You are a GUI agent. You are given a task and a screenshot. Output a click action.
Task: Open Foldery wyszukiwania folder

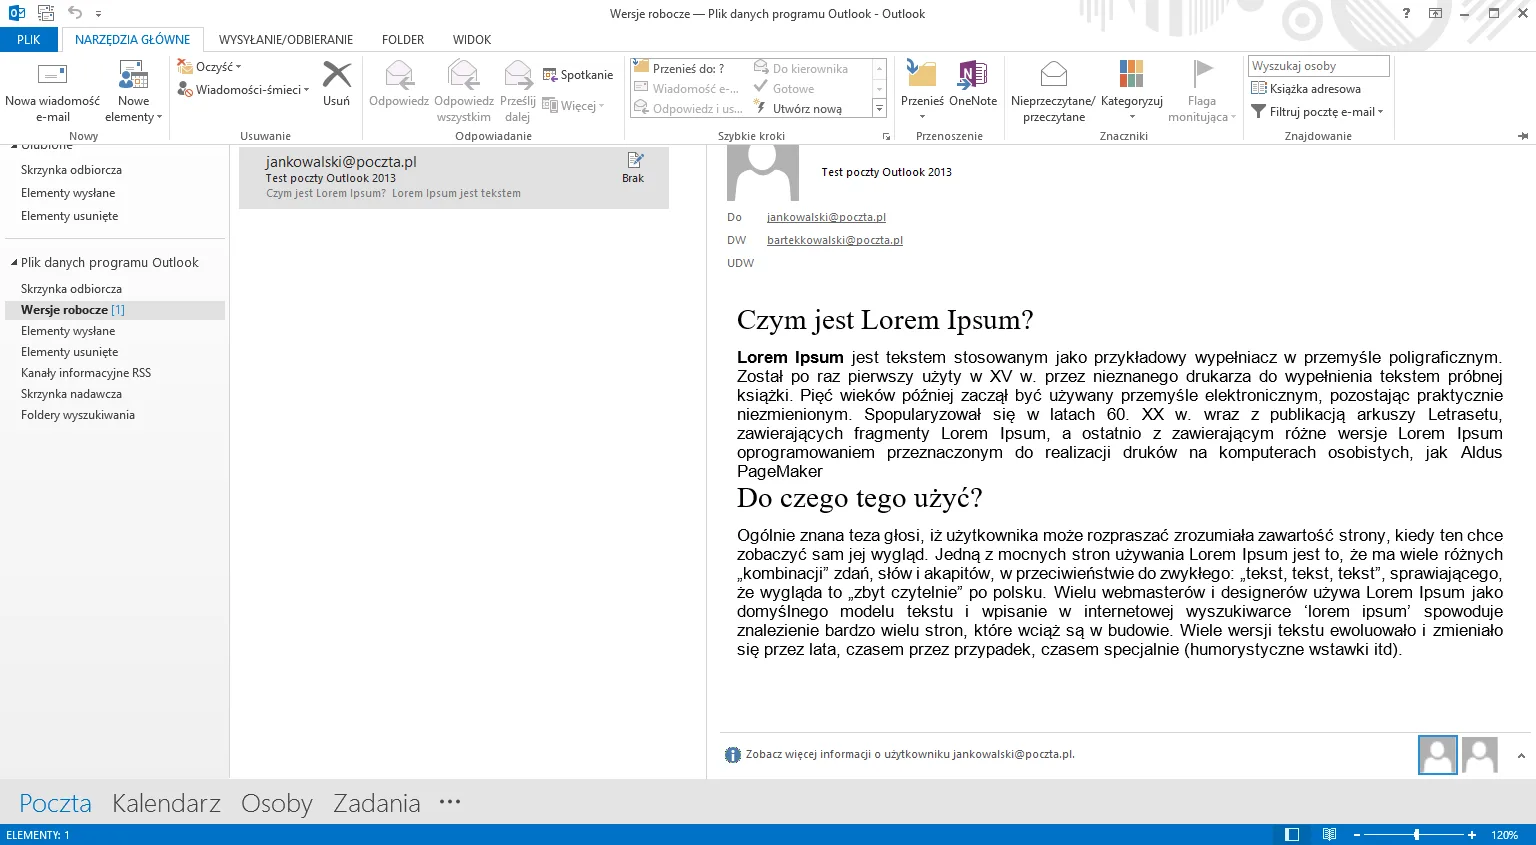click(78, 415)
